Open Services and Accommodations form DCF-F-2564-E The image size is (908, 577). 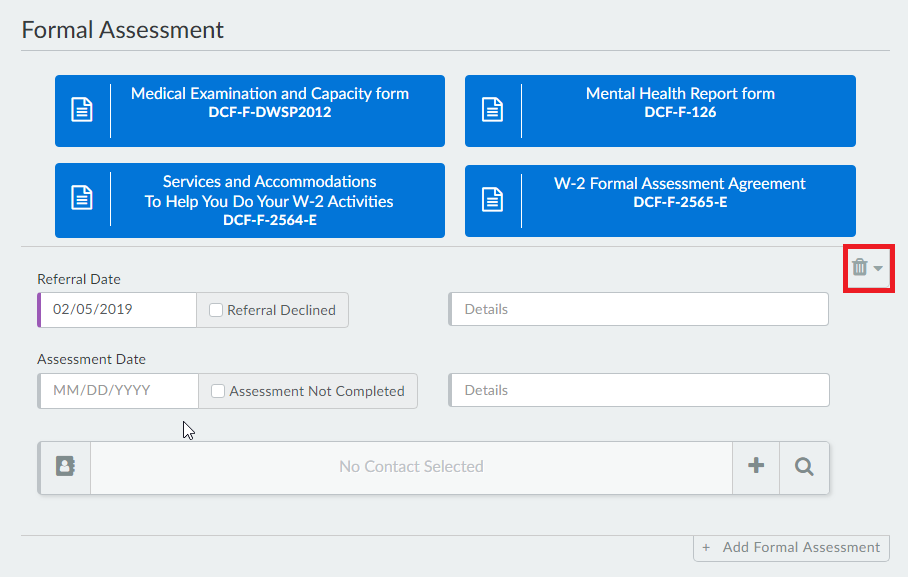point(269,200)
